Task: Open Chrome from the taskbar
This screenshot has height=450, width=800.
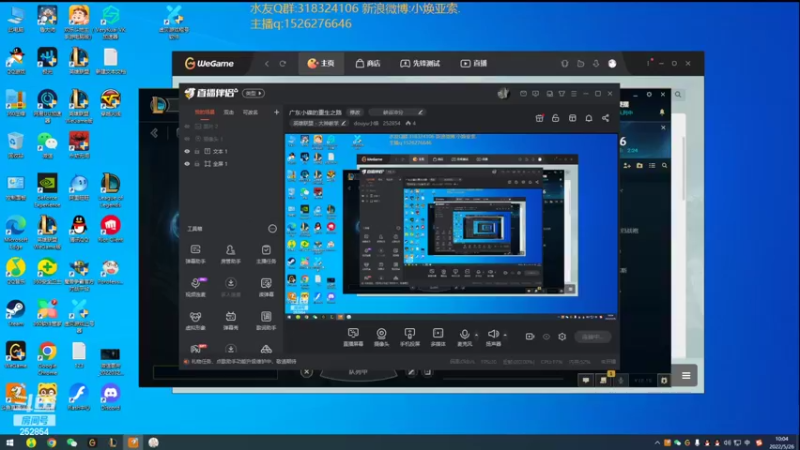Action: pyautogui.click(x=52, y=442)
